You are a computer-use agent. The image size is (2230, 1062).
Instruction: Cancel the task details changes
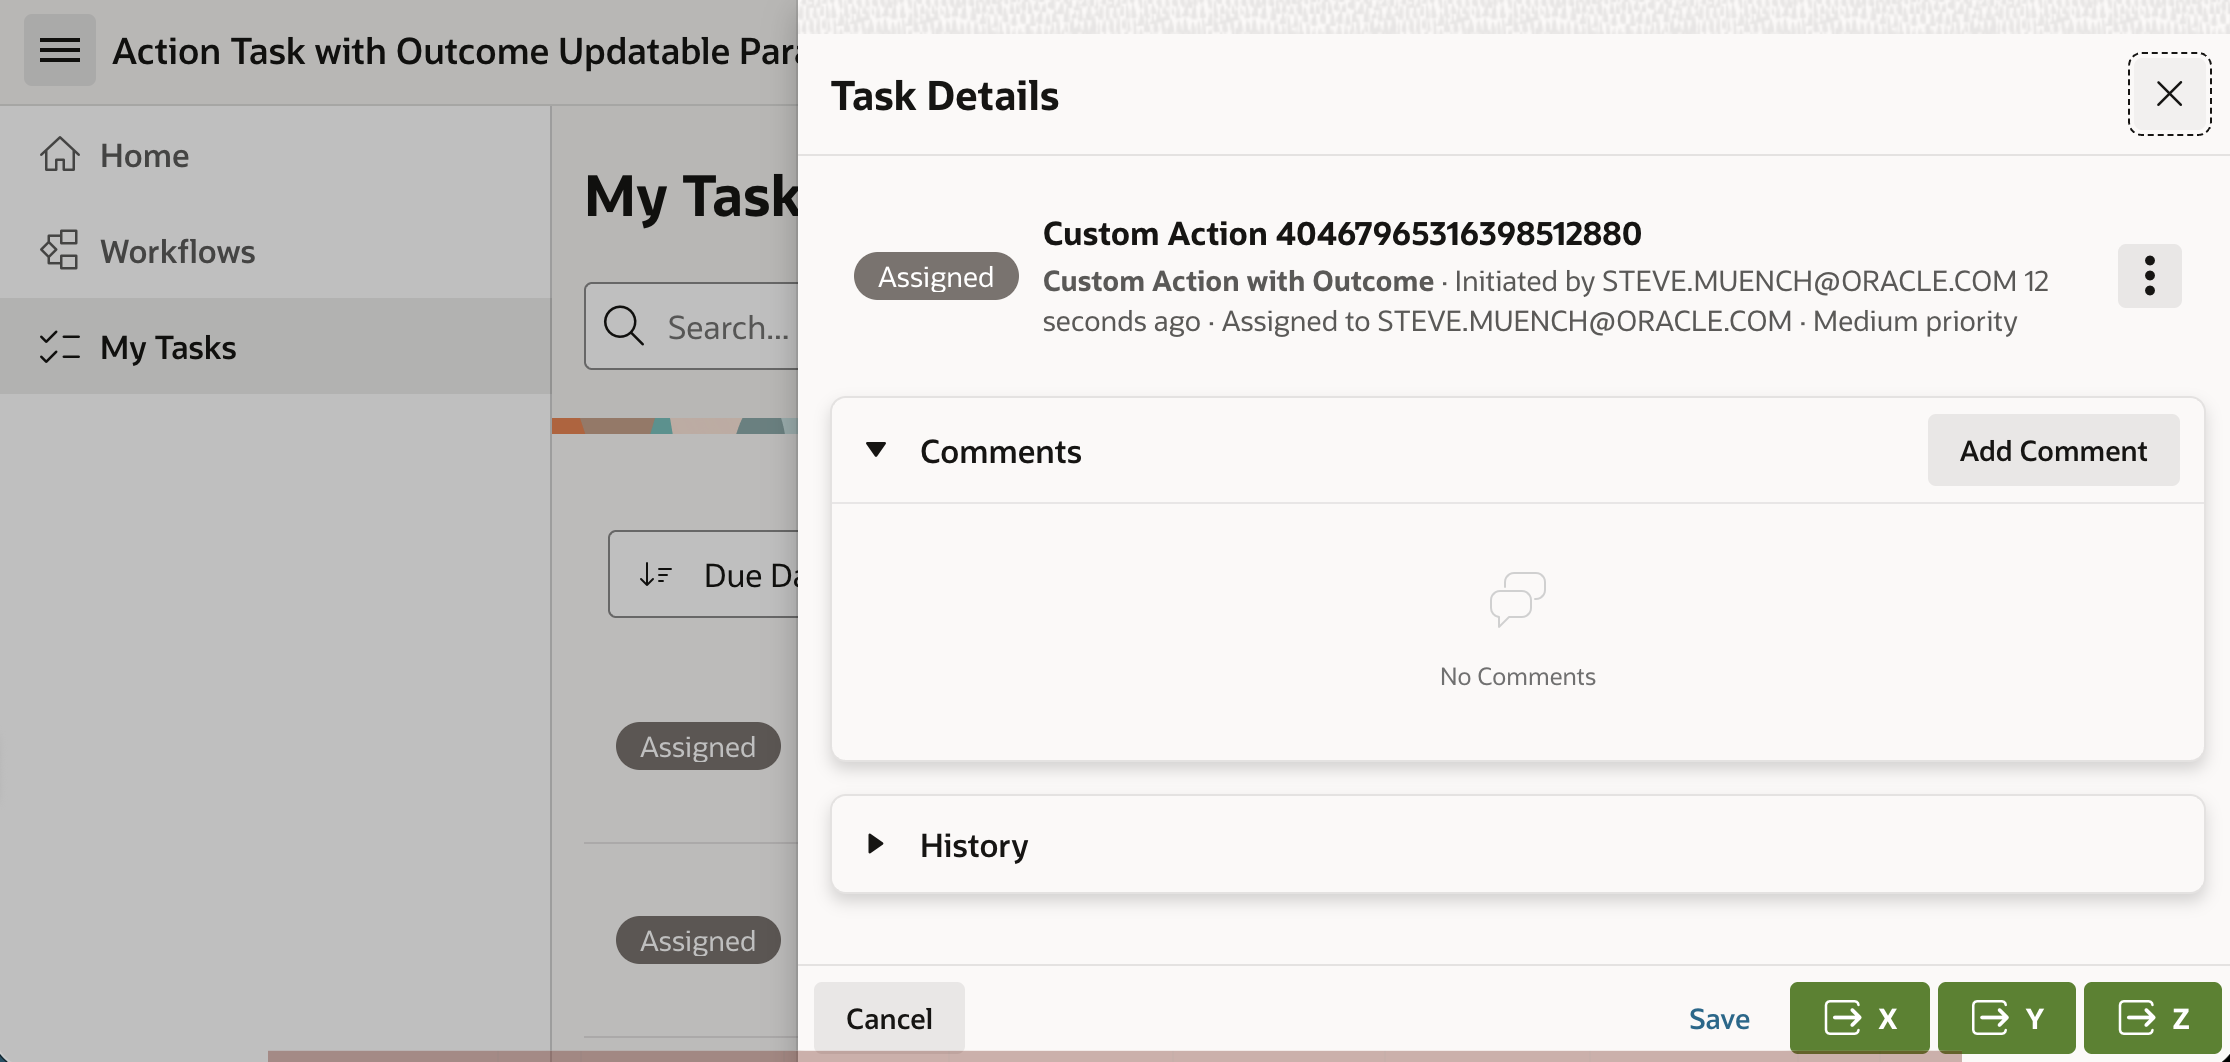pos(889,1018)
